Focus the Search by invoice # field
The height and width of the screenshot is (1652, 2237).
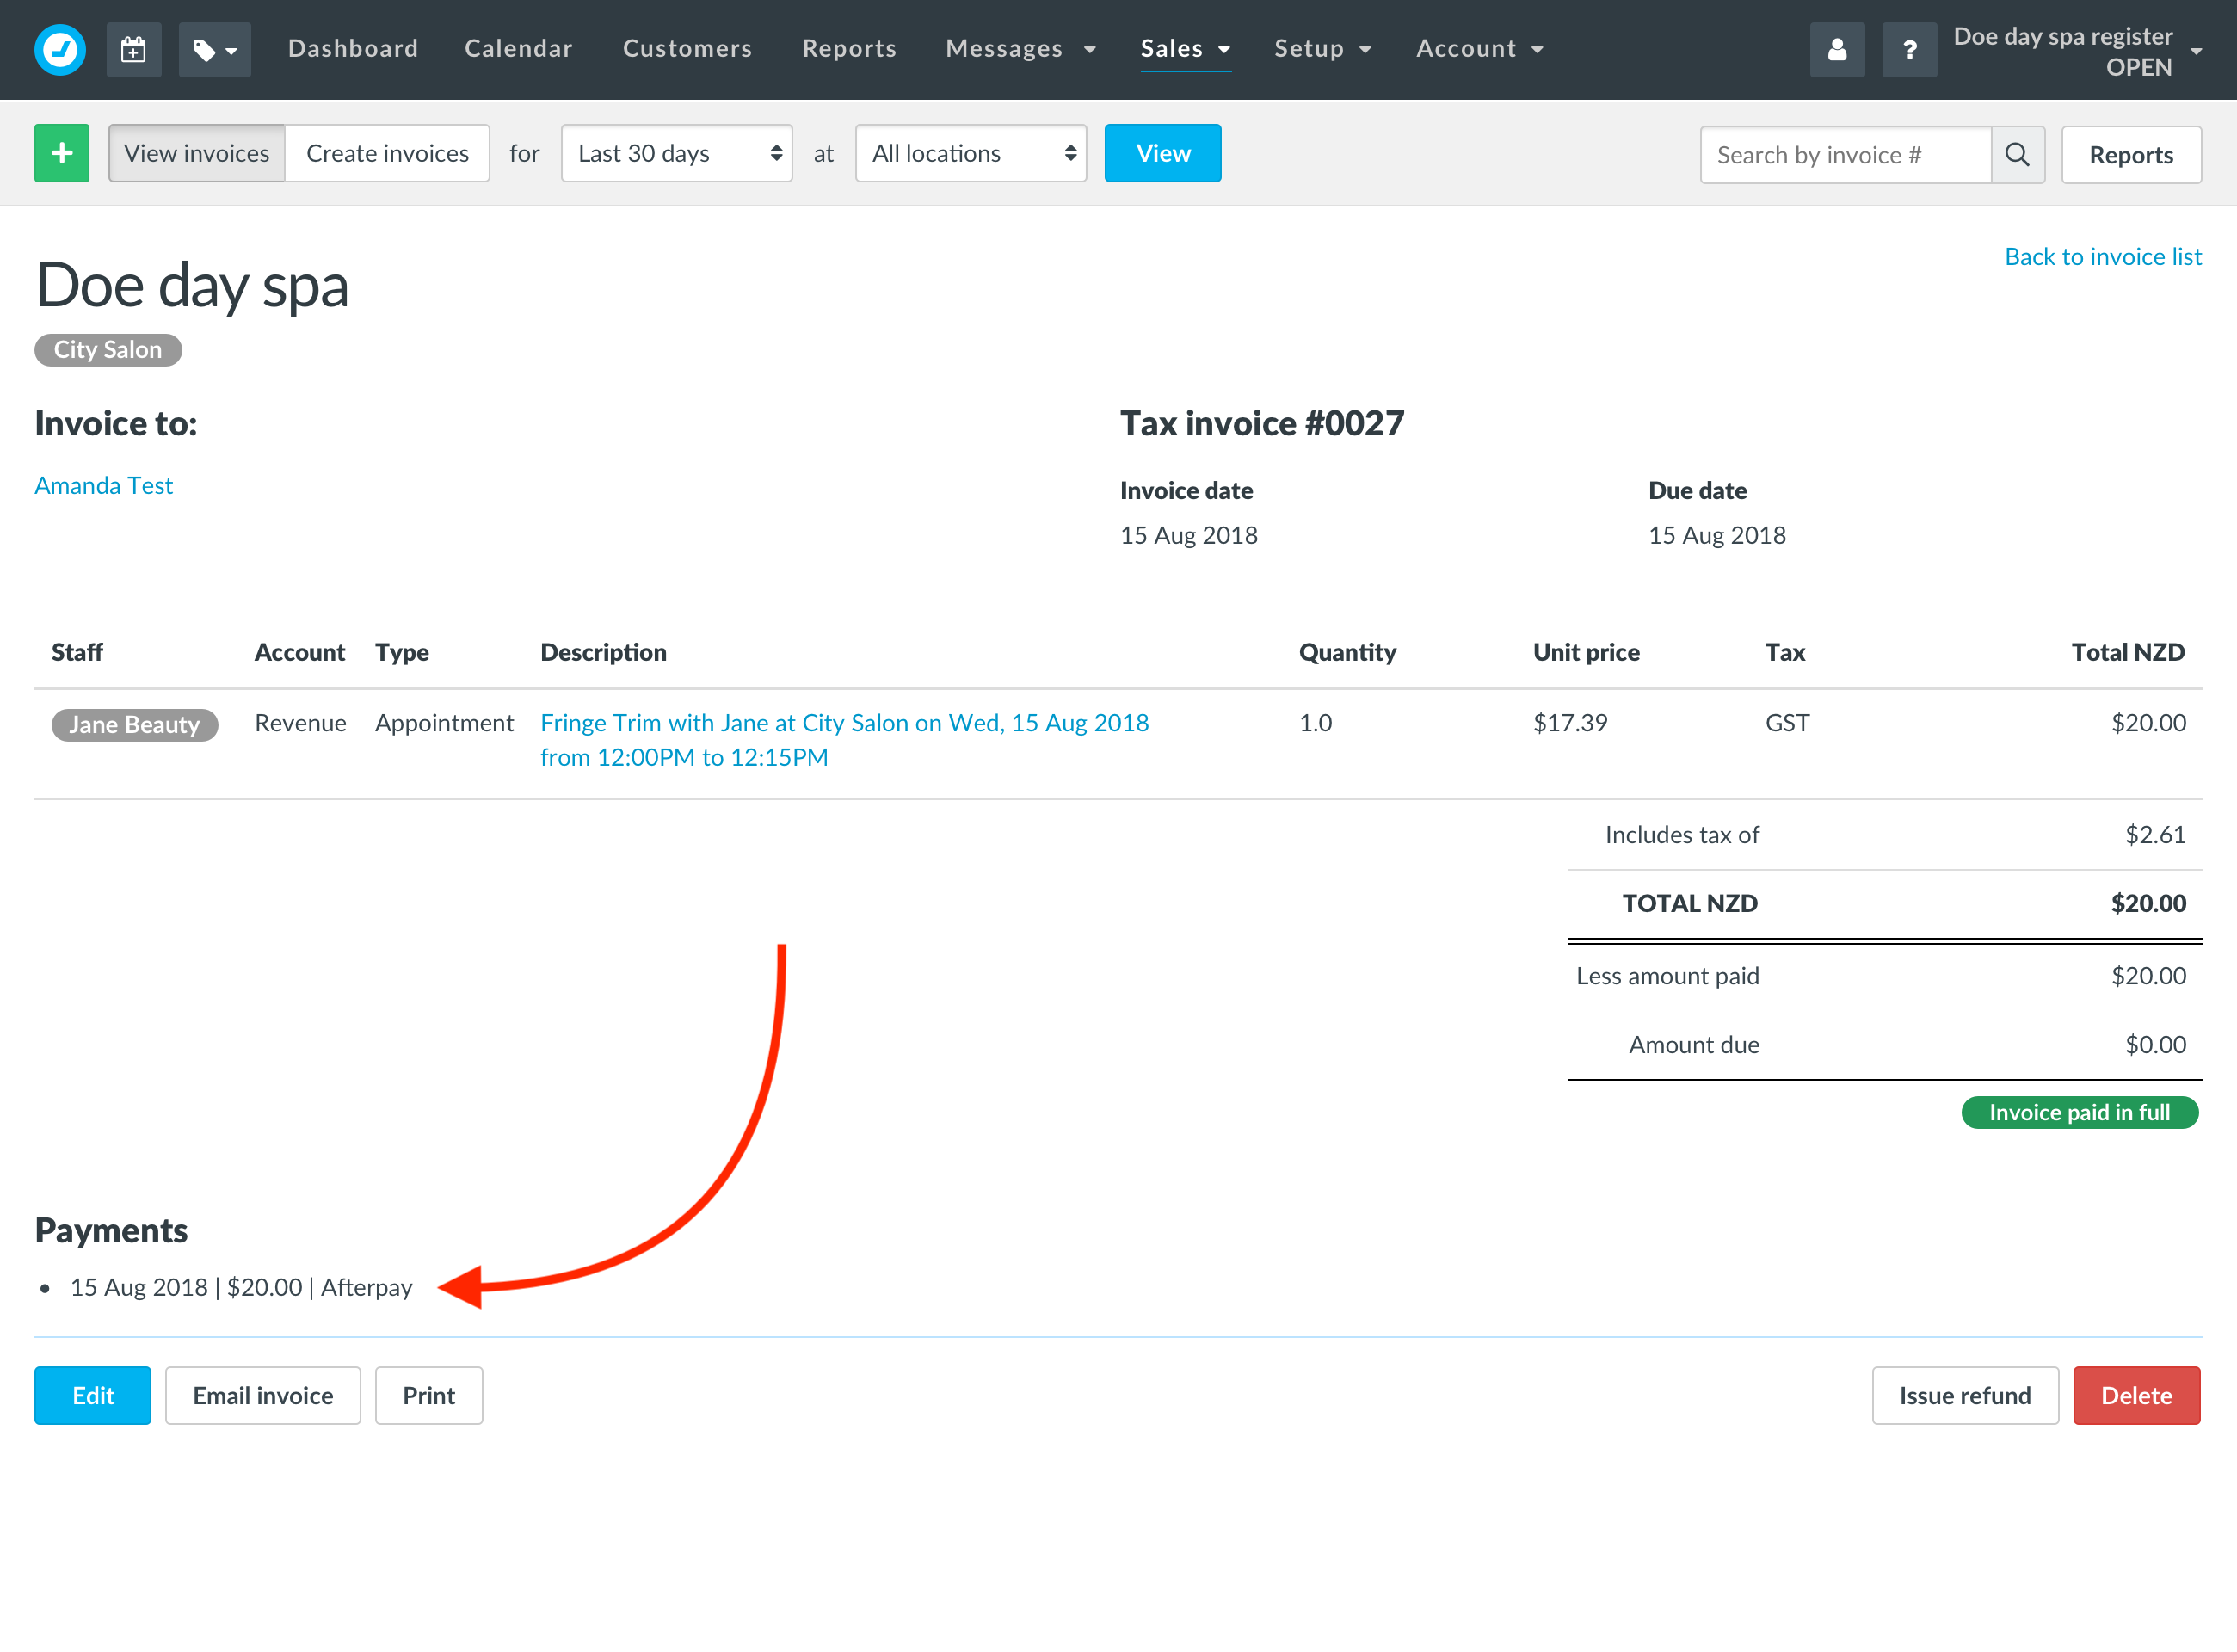tap(1846, 154)
